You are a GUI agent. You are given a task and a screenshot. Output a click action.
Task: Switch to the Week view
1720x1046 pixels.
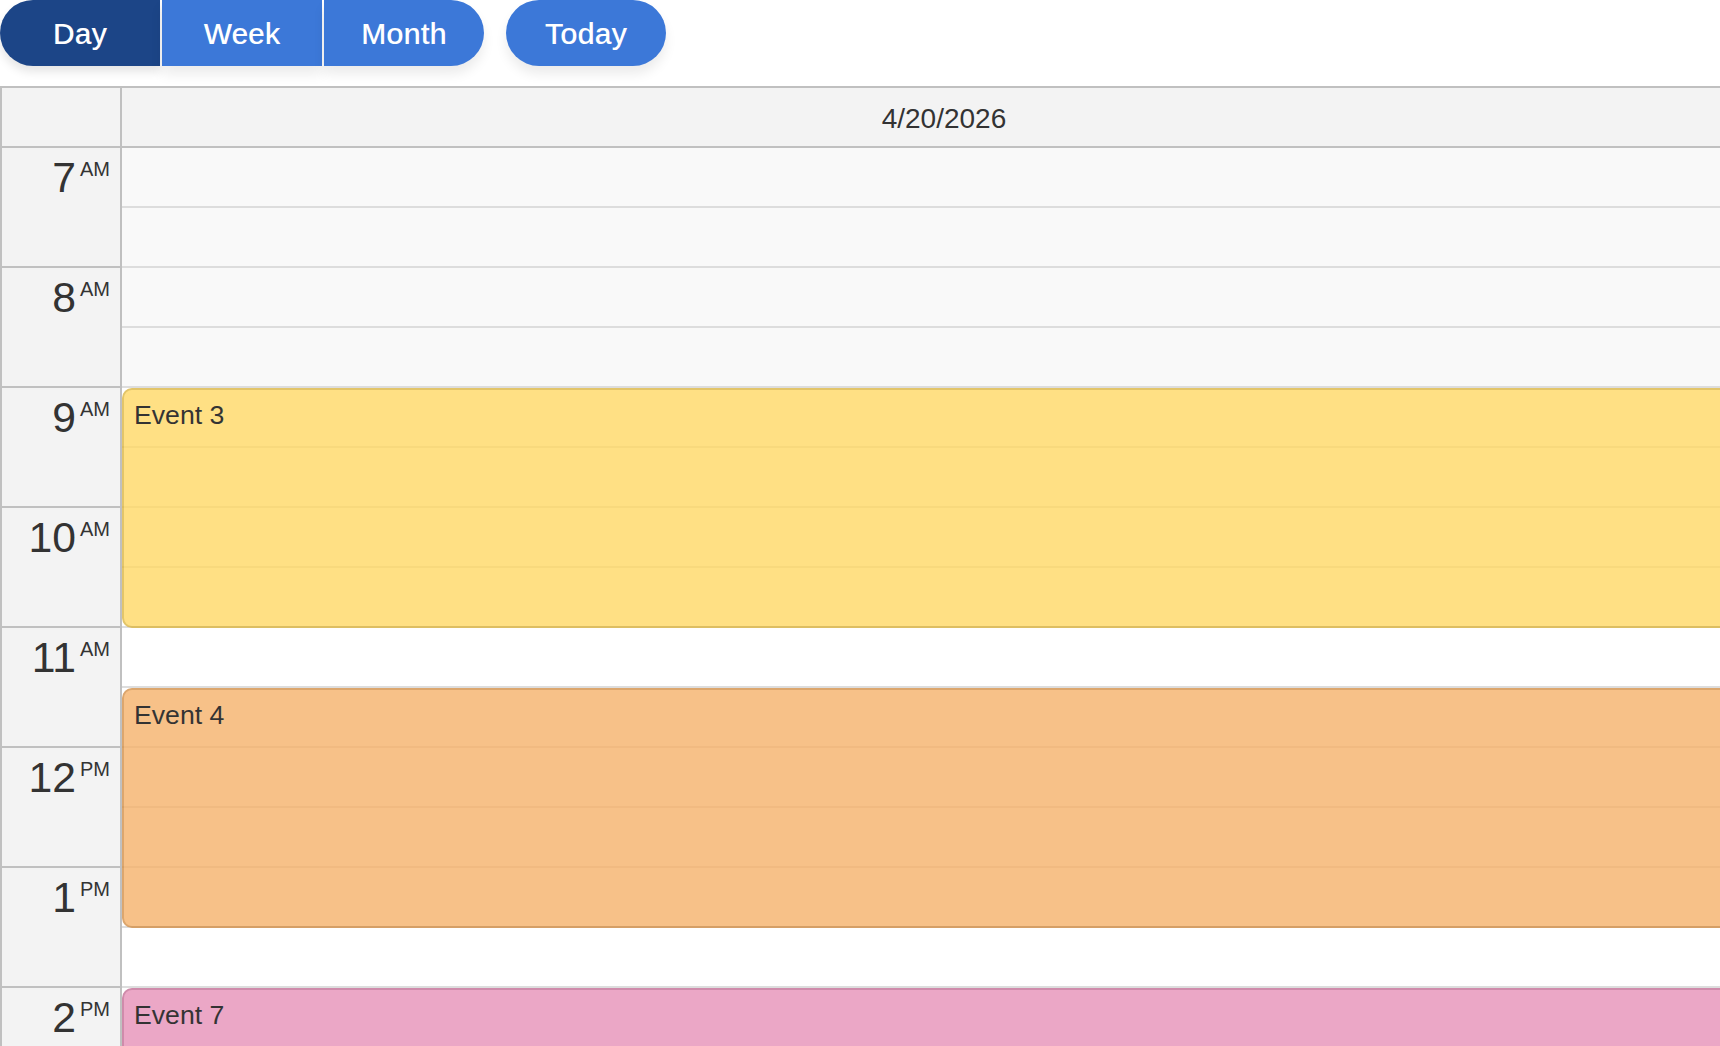pyautogui.click(x=242, y=33)
